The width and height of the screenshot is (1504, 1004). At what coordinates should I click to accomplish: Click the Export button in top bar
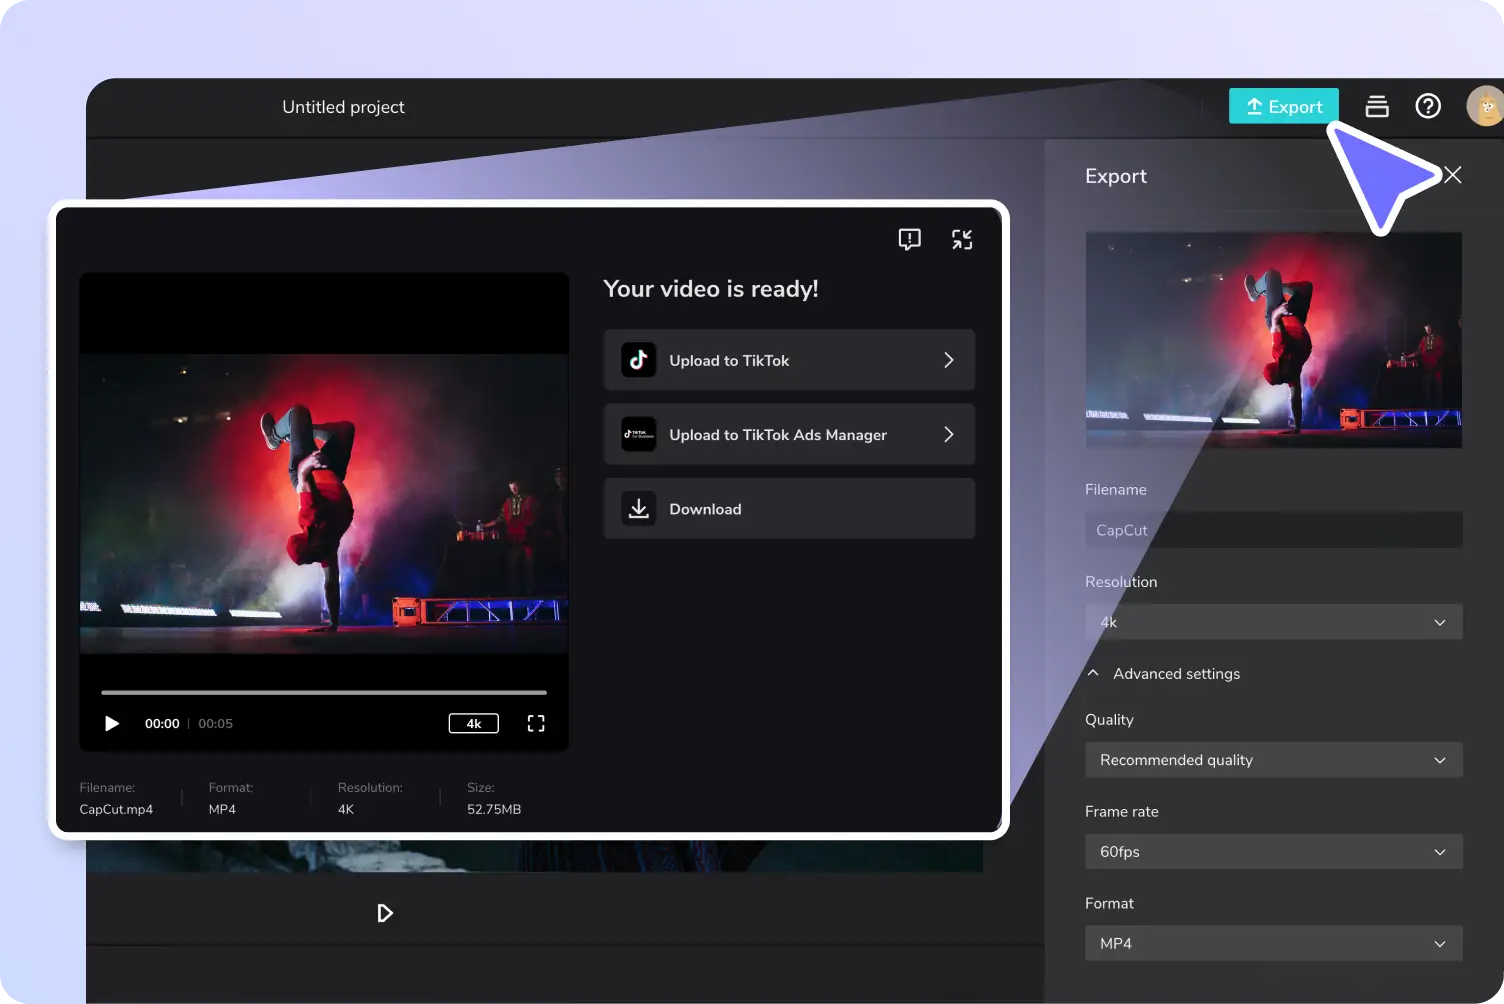1283,107
